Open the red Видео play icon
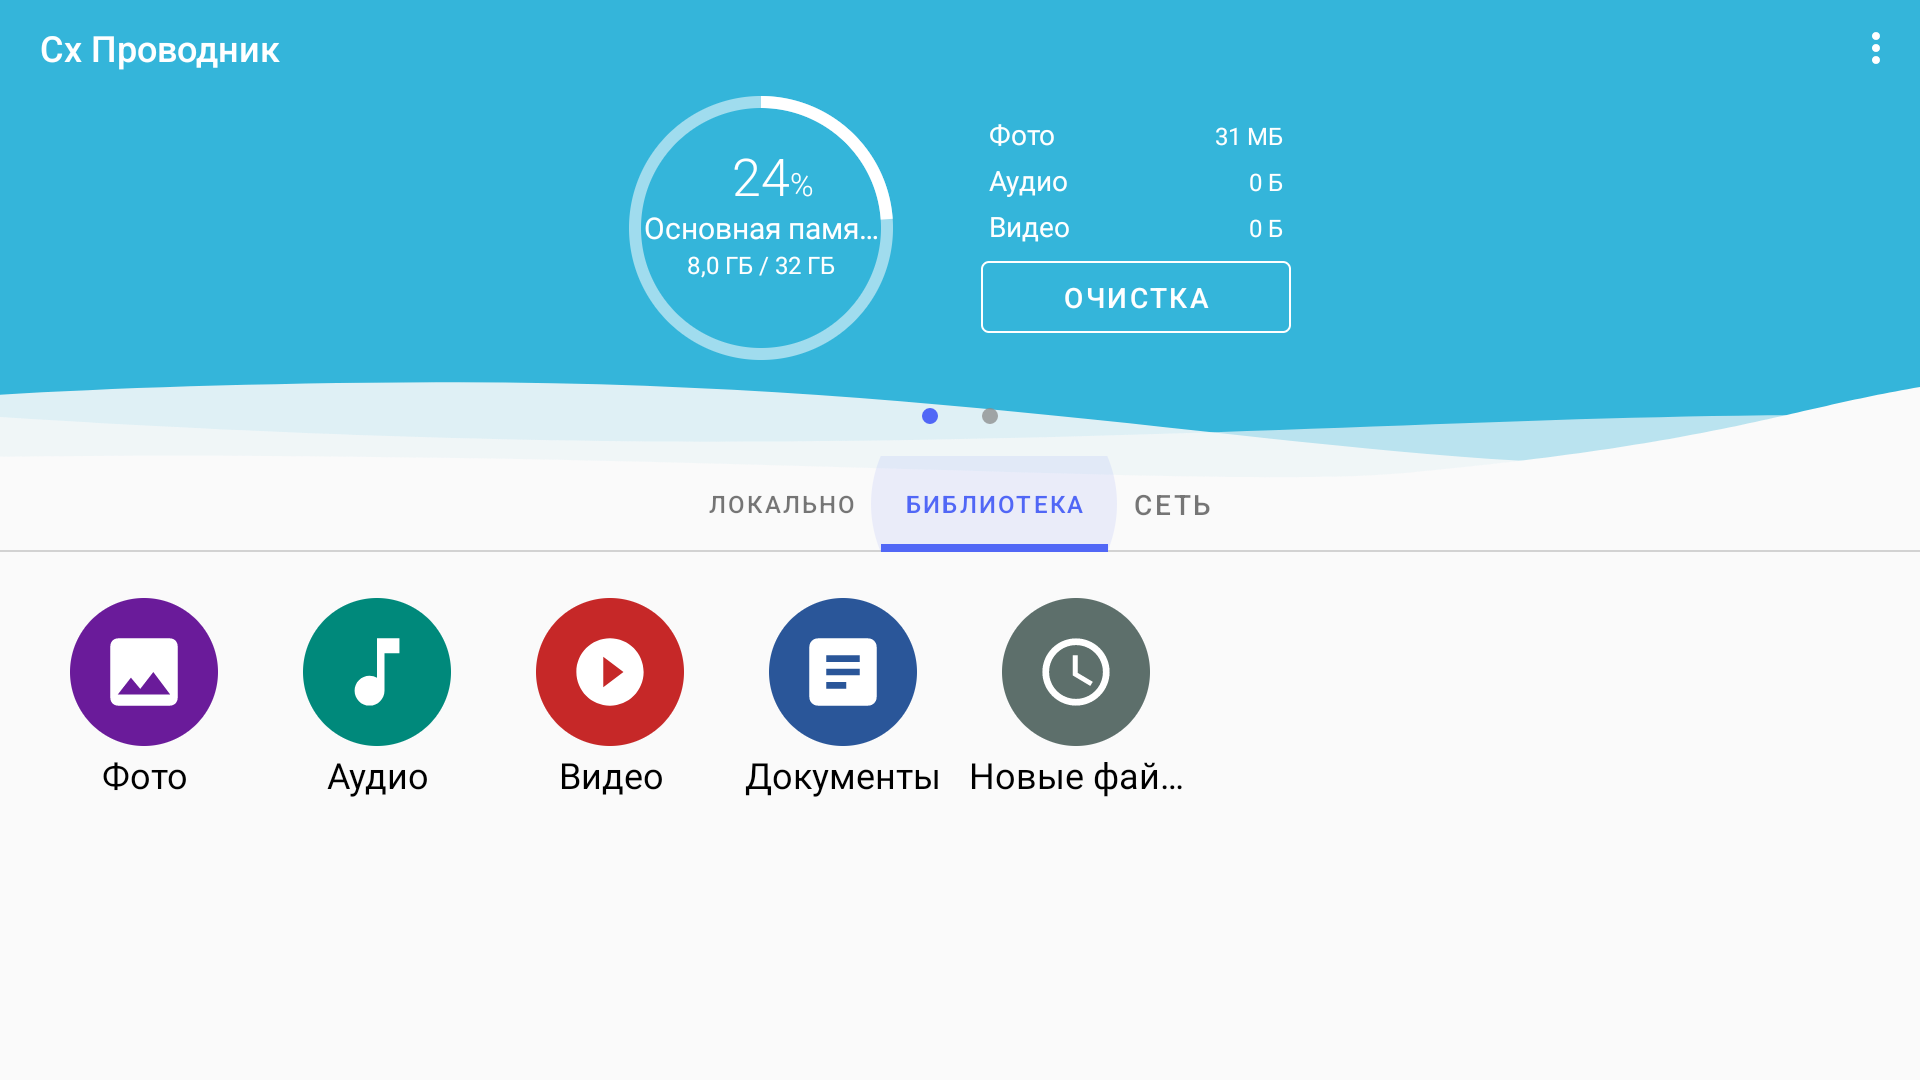The width and height of the screenshot is (1920, 1080). click(x=610, y=672)
